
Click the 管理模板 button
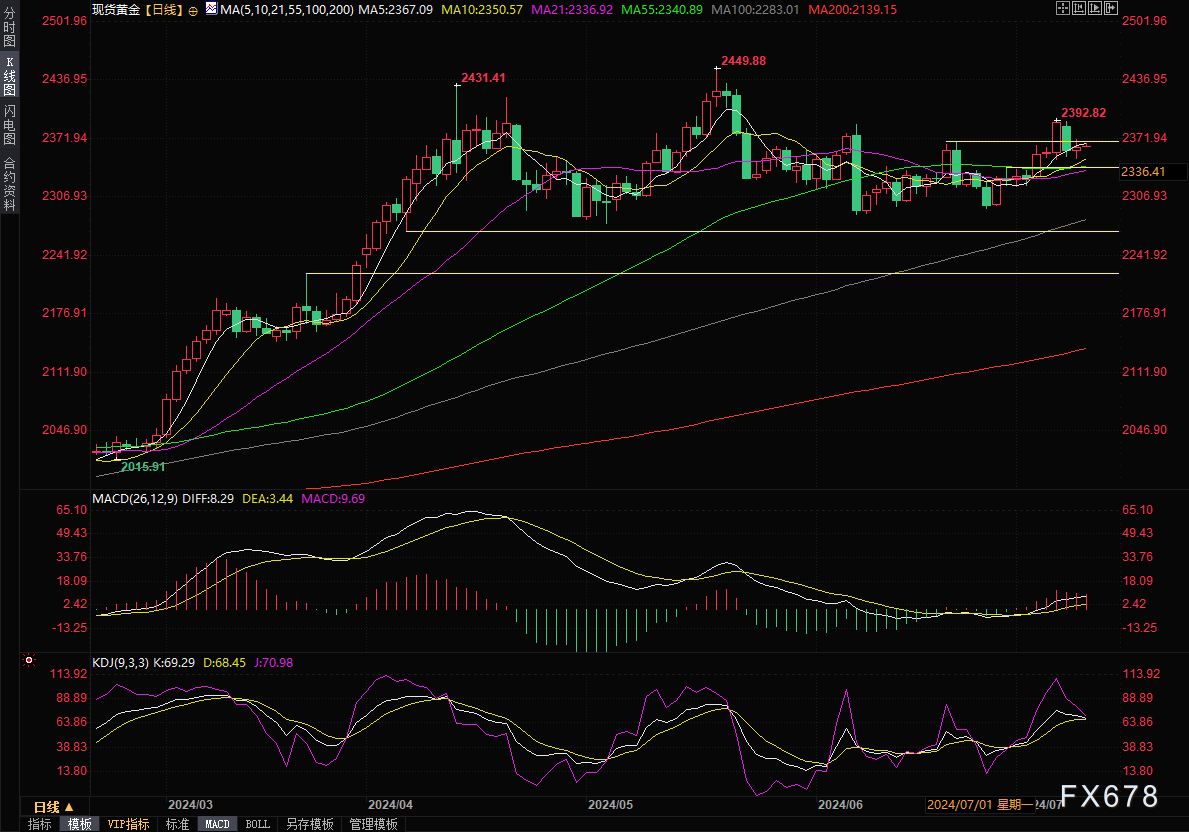(x=373, y=824)
